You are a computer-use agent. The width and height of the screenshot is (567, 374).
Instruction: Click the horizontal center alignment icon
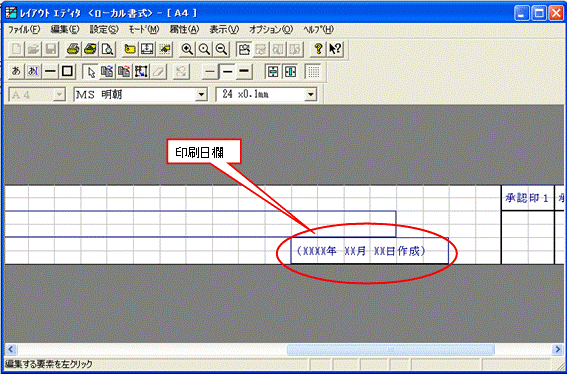click(290, 71)
